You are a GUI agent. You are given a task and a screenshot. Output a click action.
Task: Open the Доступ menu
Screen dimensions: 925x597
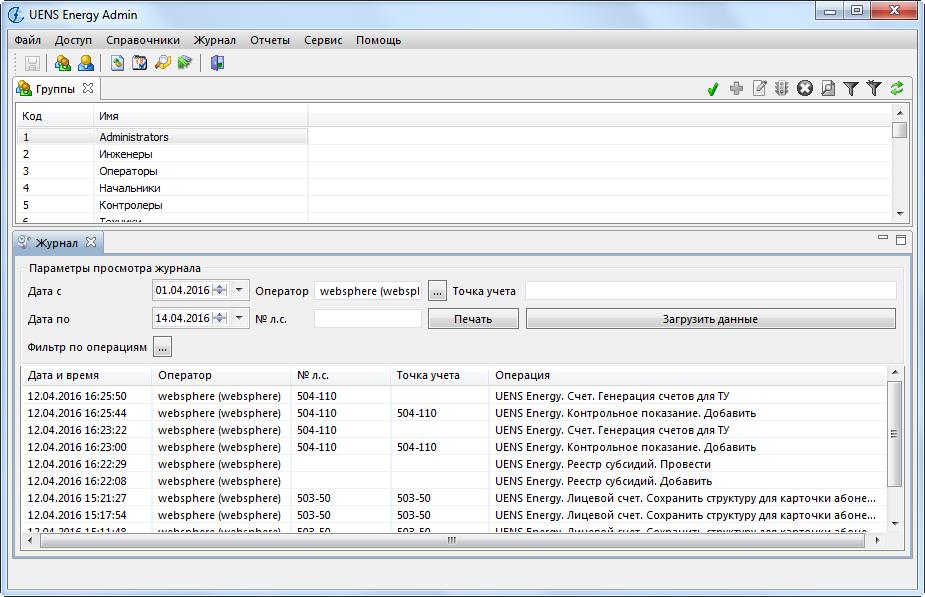(x=73, y=40)
